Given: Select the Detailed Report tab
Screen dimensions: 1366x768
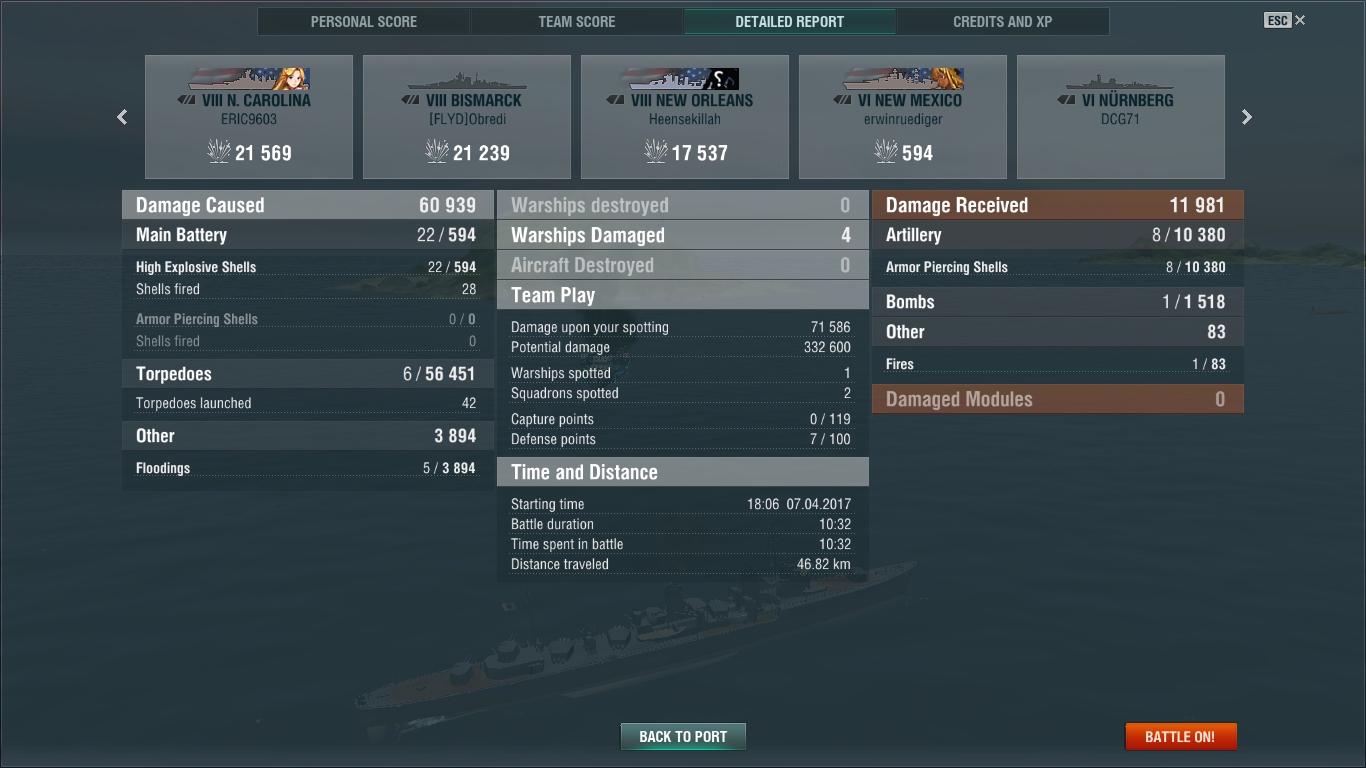Looking at the screenshot, I should 790,21.
